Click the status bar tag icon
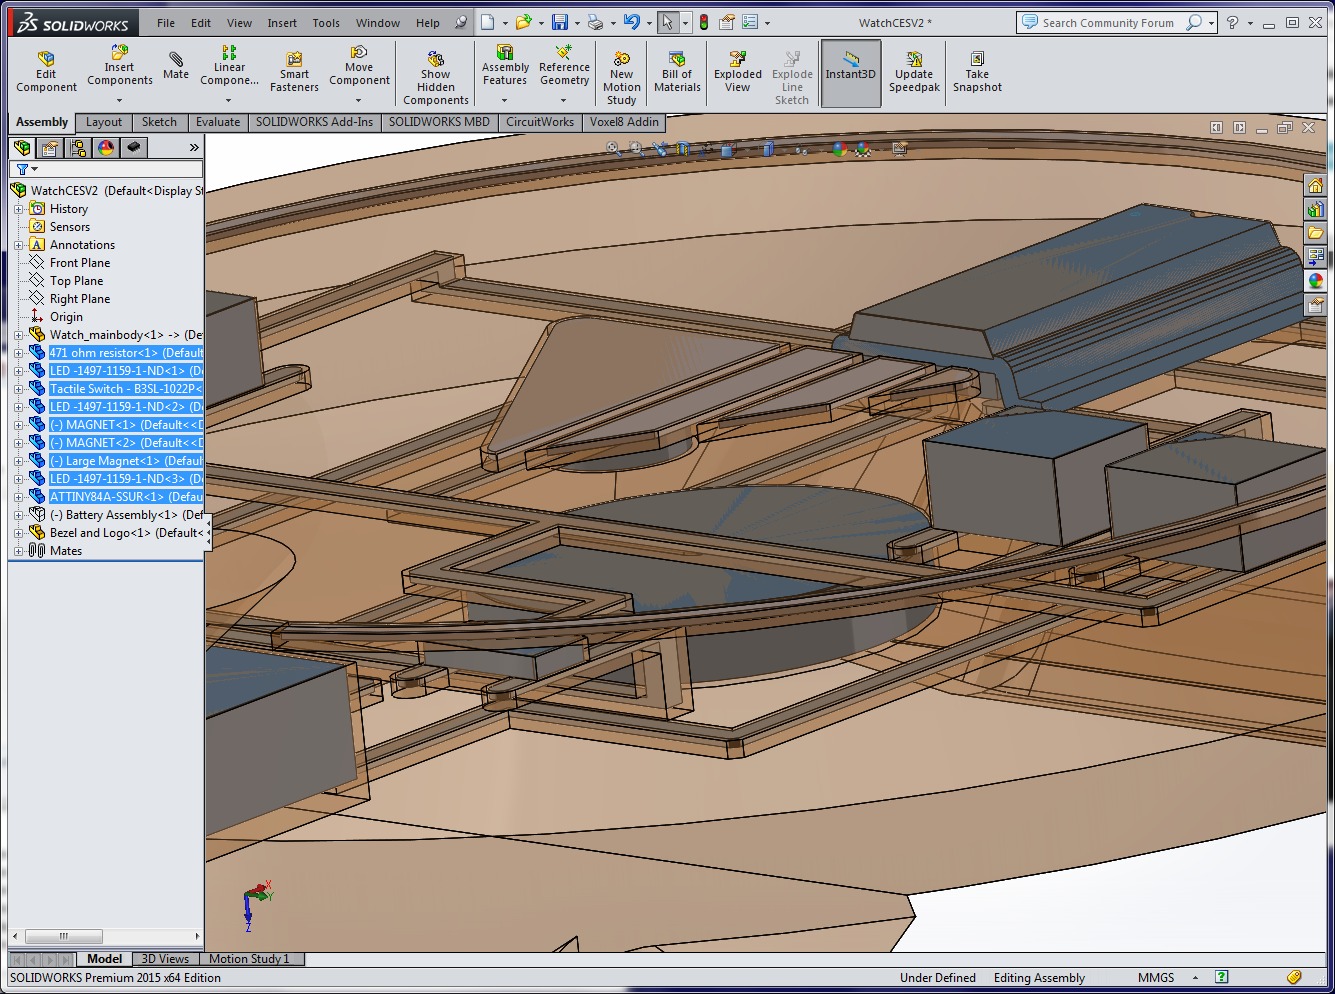Viewport: 1335px width, 994px height. coord(1294,978)
